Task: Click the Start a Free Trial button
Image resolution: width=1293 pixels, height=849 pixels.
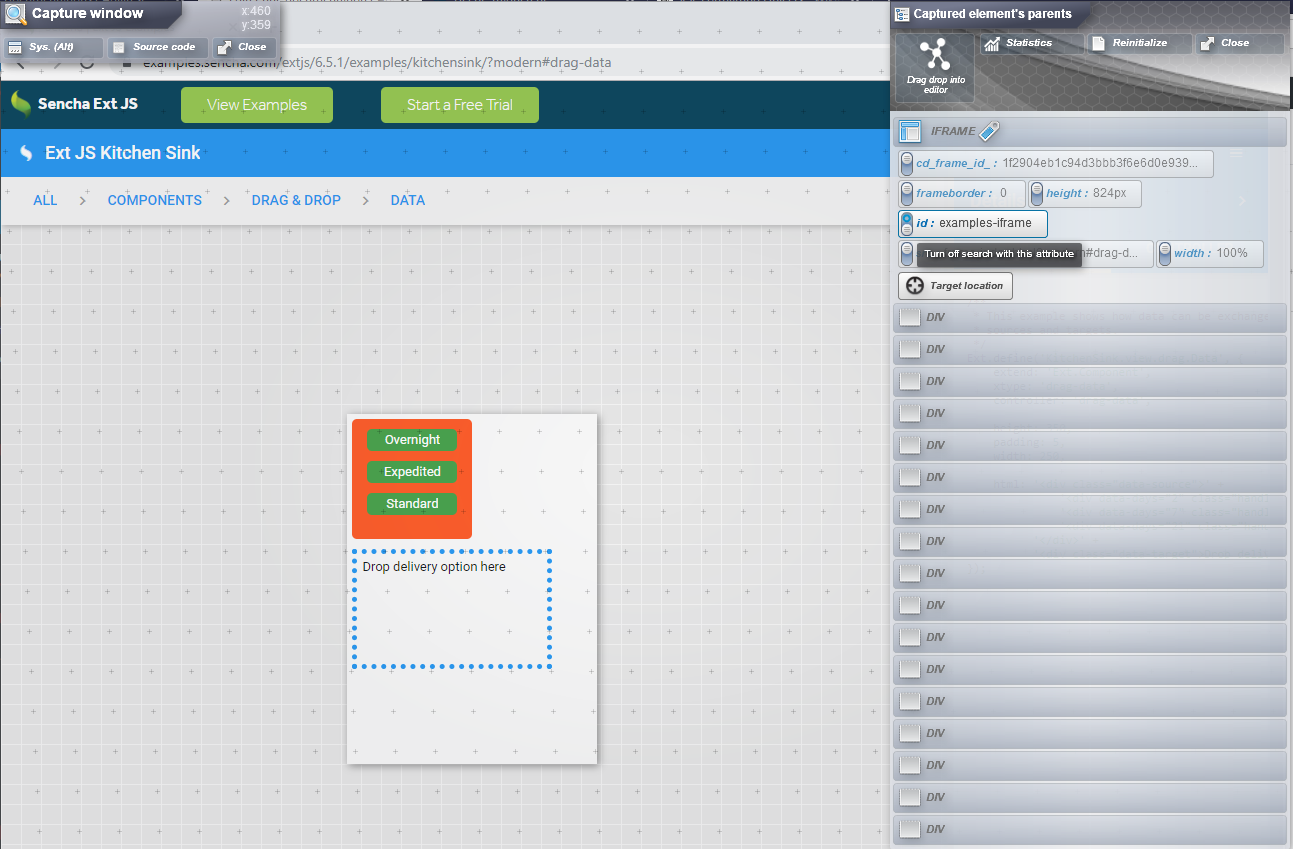Action: click(459, 104)
